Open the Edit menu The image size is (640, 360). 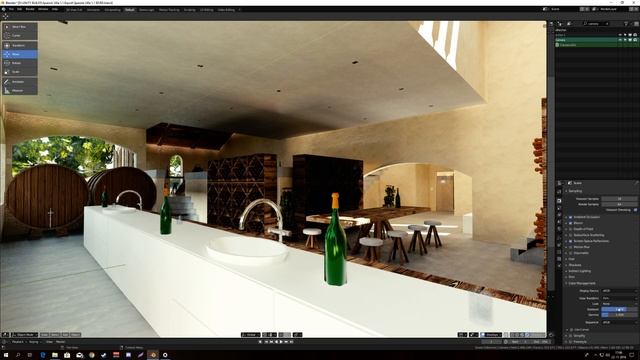(20, 9)
